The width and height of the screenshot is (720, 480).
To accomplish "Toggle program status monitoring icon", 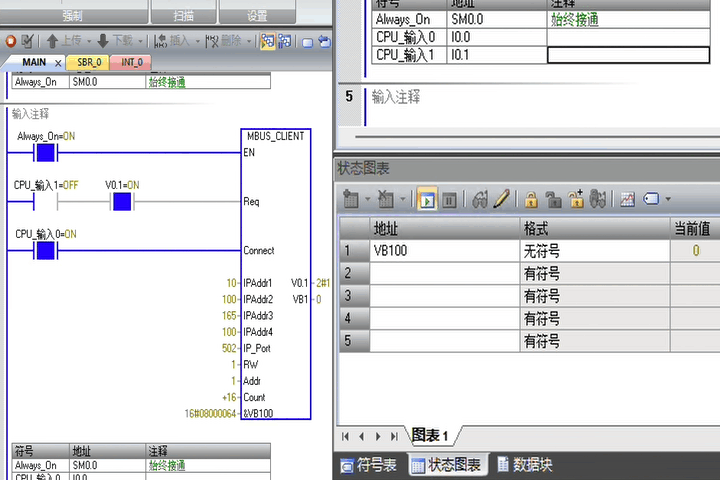I will [268, 41].
